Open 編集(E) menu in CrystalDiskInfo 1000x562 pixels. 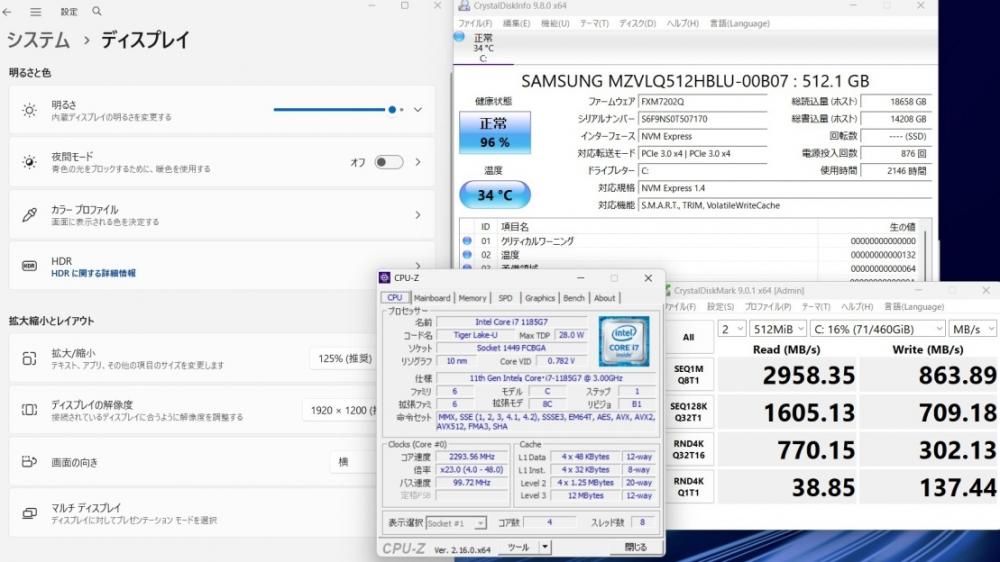516,24
